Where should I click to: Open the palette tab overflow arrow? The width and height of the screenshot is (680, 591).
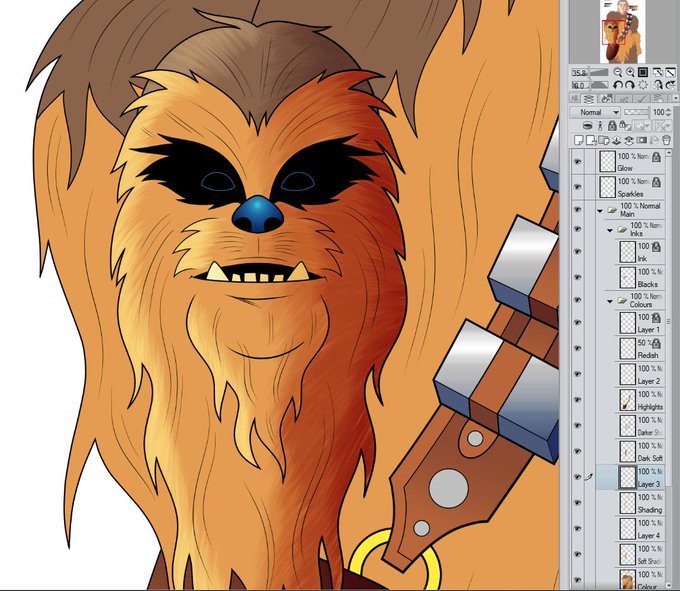[675, 99]
